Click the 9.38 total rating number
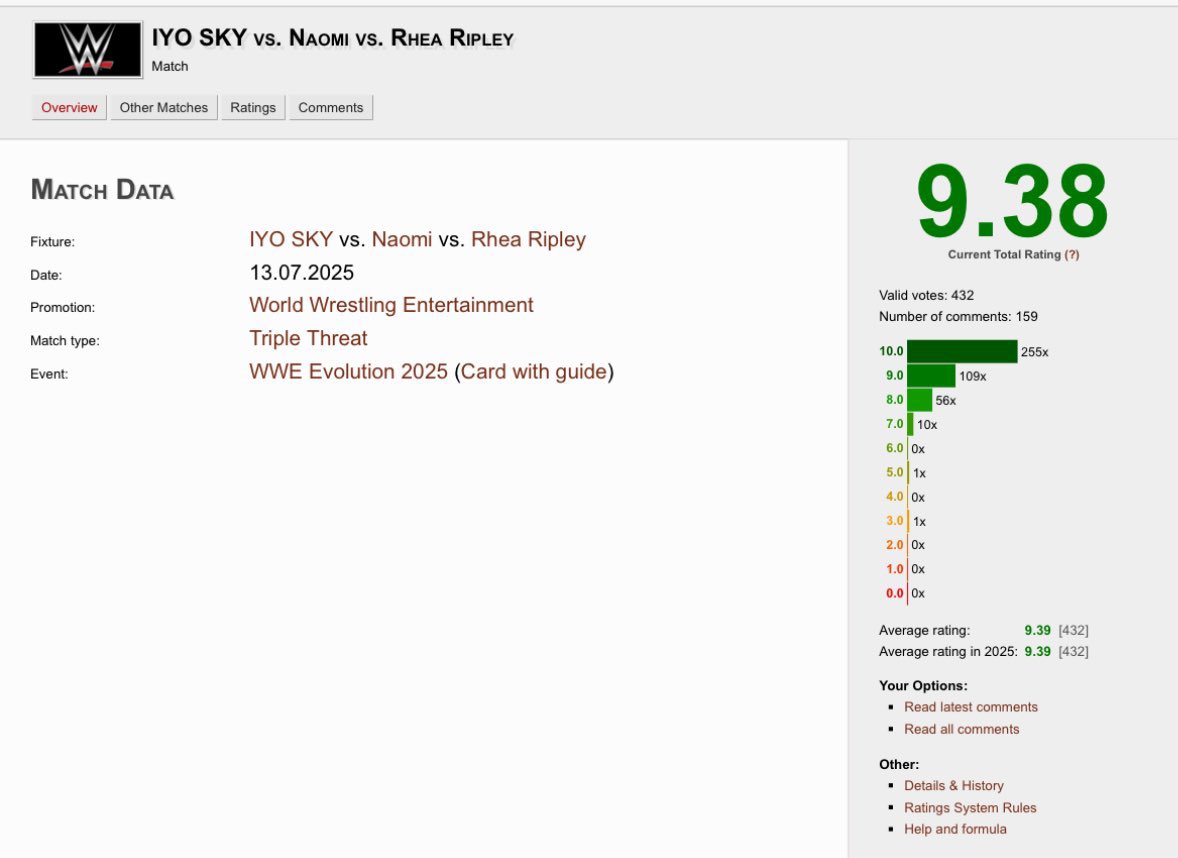Screen dimensions: 1178x858 coord(1012,201)
